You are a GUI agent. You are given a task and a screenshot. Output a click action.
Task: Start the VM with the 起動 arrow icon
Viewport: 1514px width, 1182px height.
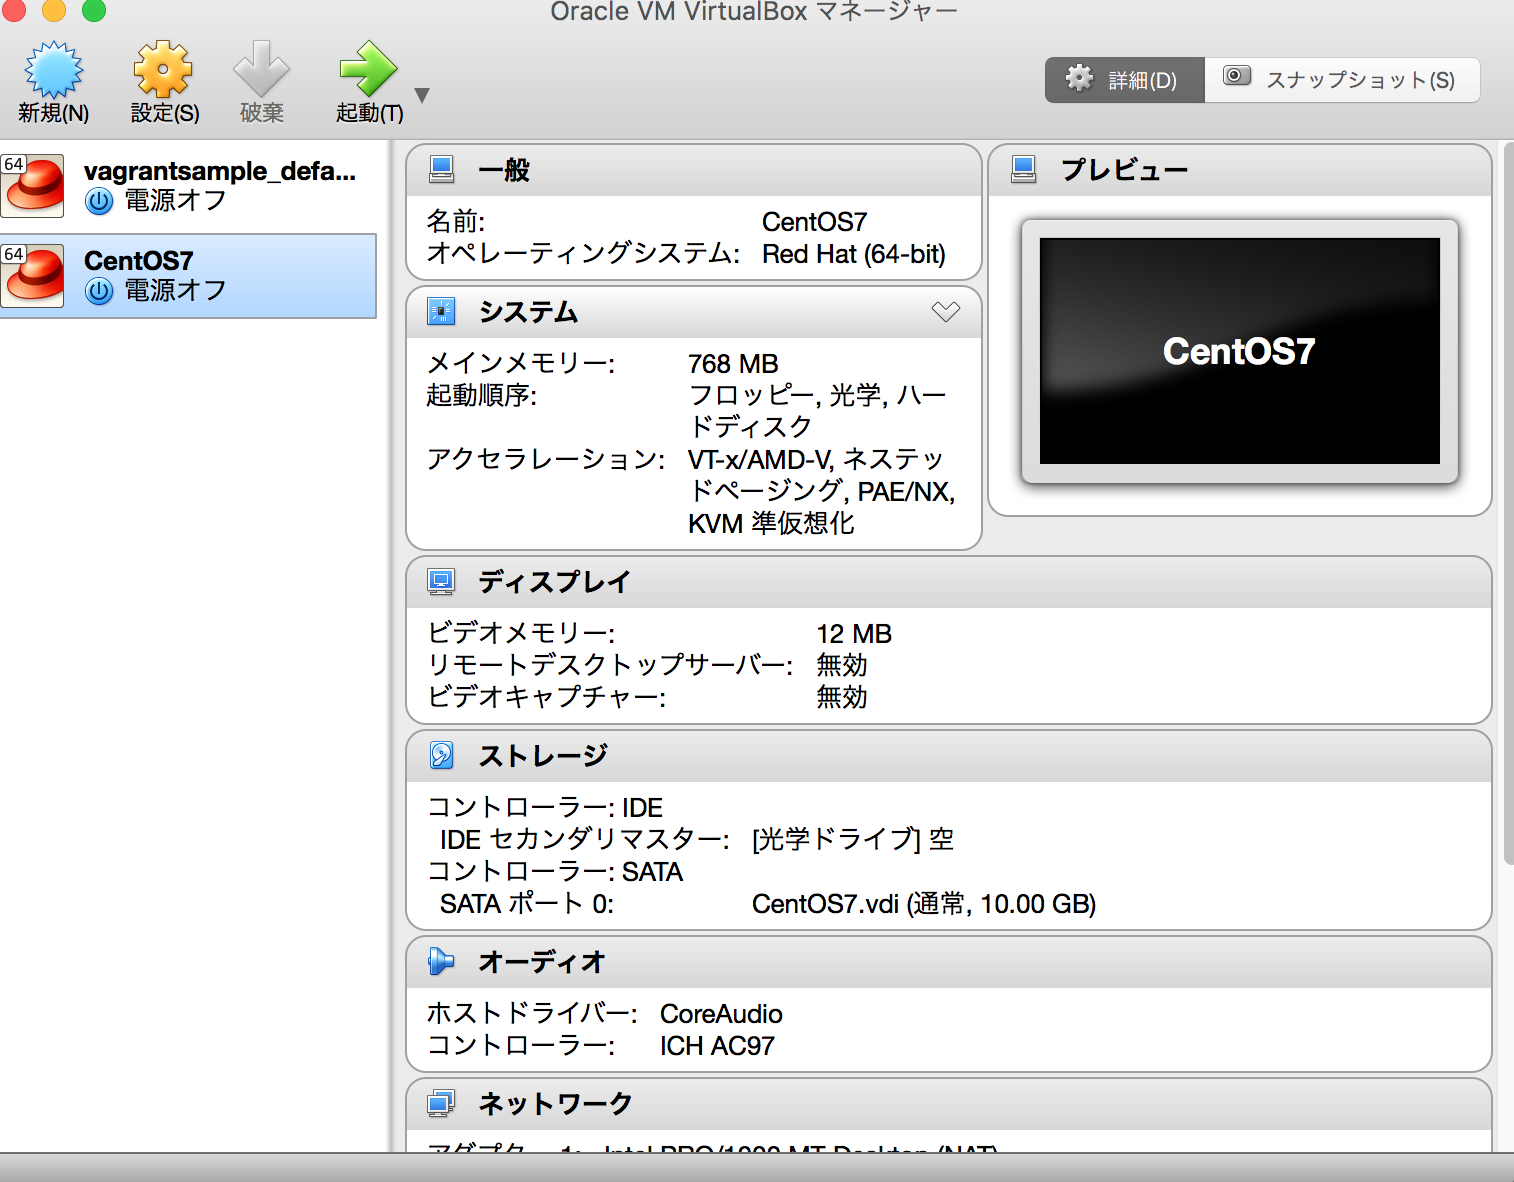(367, 68)
